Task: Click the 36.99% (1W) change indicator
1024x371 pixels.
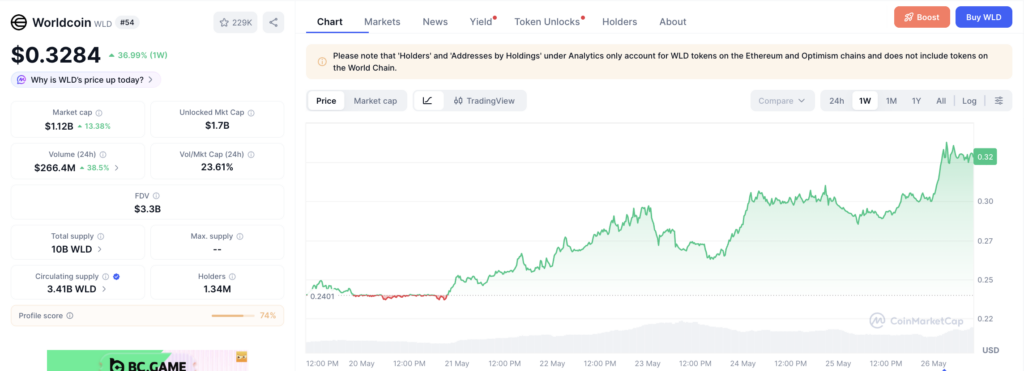Action: [138, 55]
